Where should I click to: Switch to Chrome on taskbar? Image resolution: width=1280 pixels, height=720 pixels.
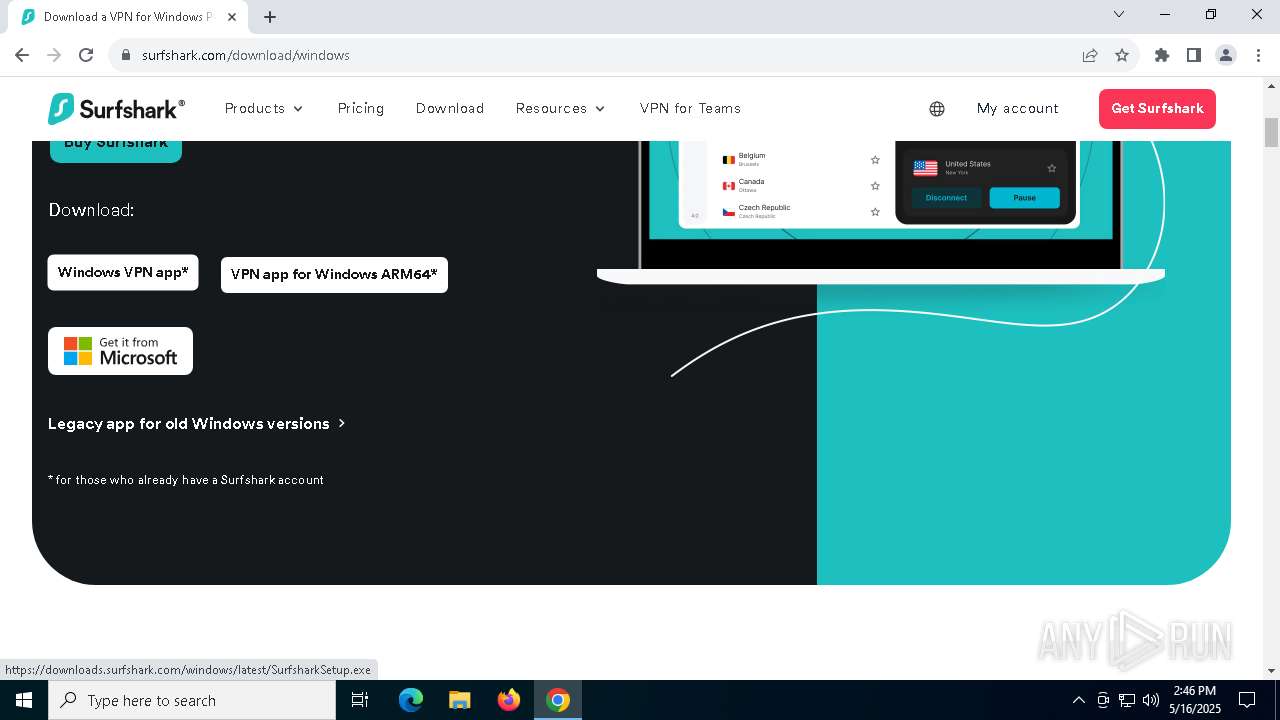(x=558, y=700)
